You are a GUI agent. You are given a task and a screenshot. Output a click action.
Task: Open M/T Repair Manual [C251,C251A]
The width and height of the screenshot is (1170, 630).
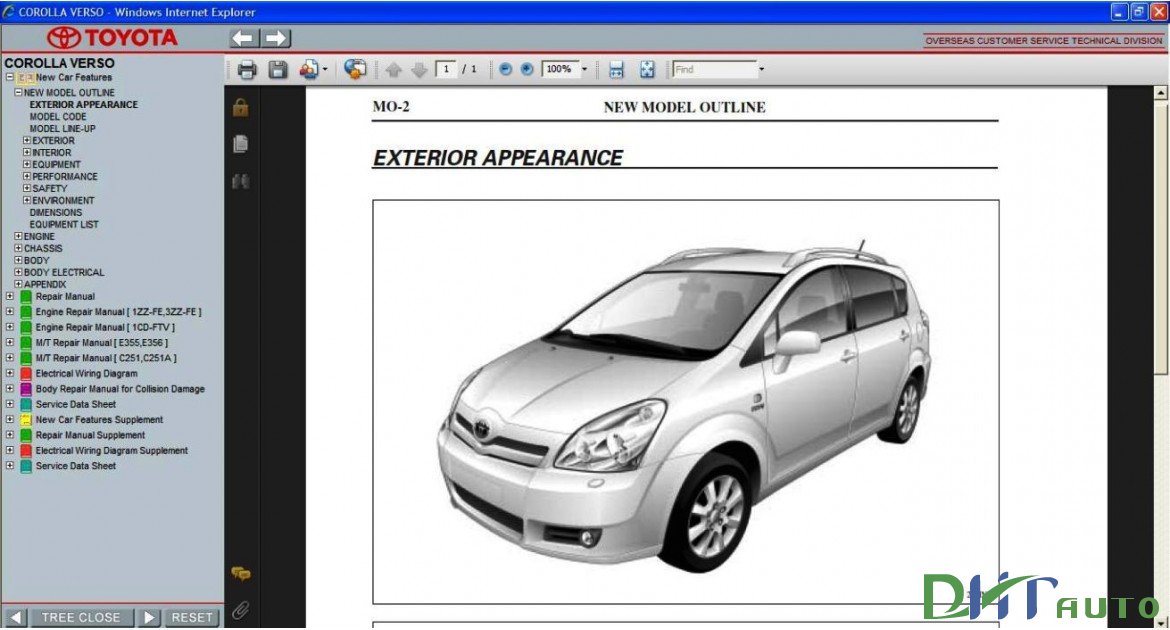(107, 358)
